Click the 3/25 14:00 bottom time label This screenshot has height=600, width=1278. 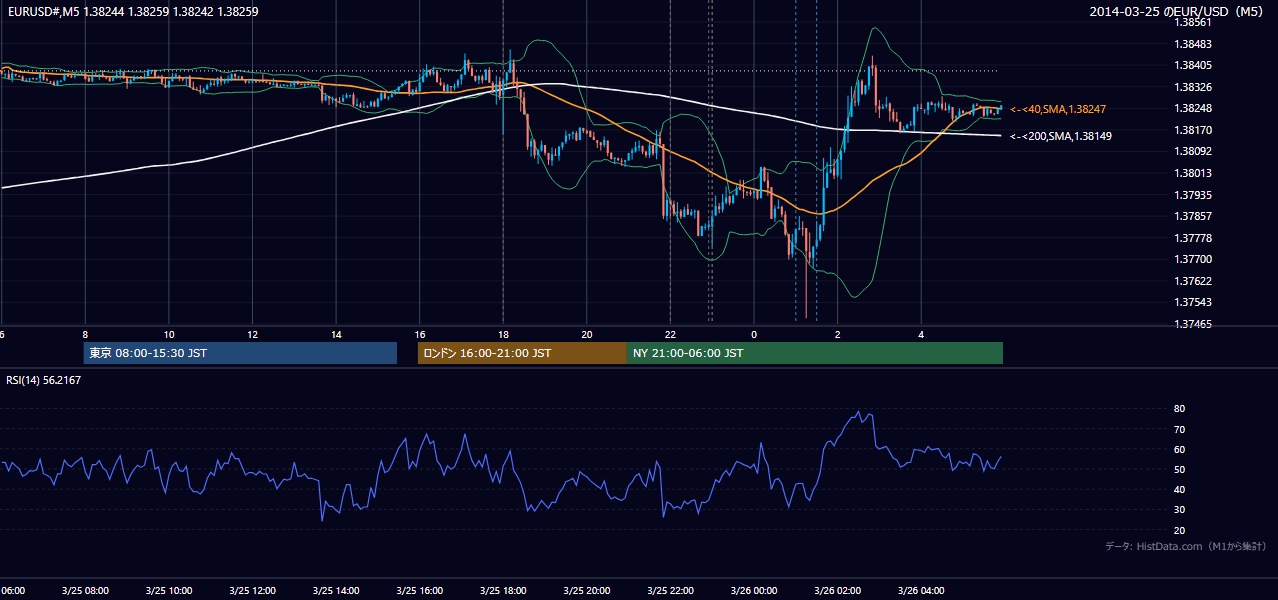point(336,590)
